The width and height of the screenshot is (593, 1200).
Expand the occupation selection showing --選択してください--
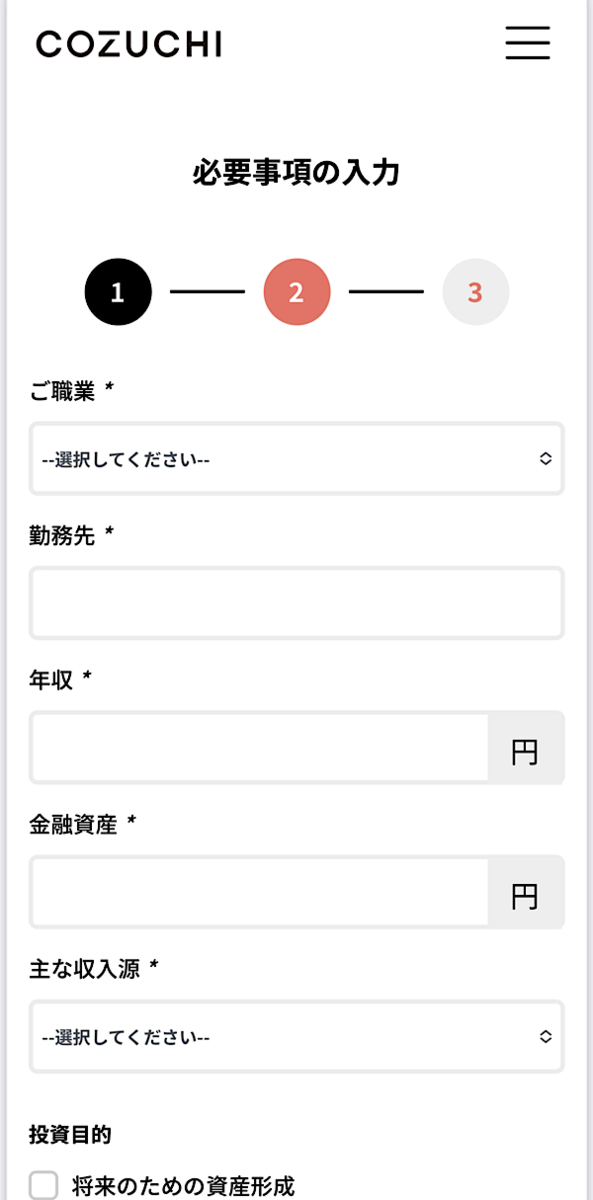(297, 459)
